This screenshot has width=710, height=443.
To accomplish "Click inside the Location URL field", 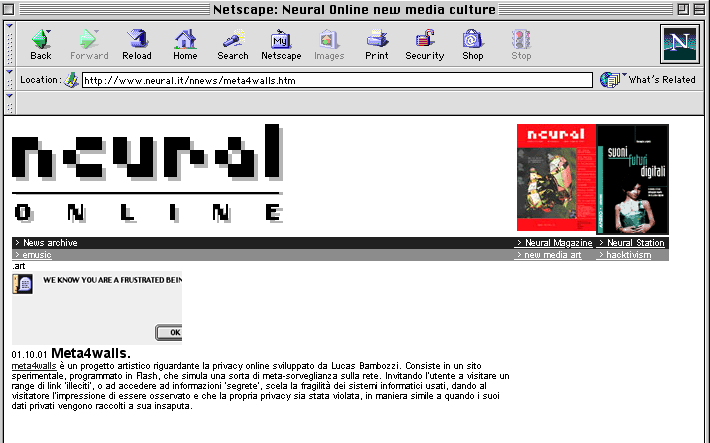I will click(x=337, y=80).
